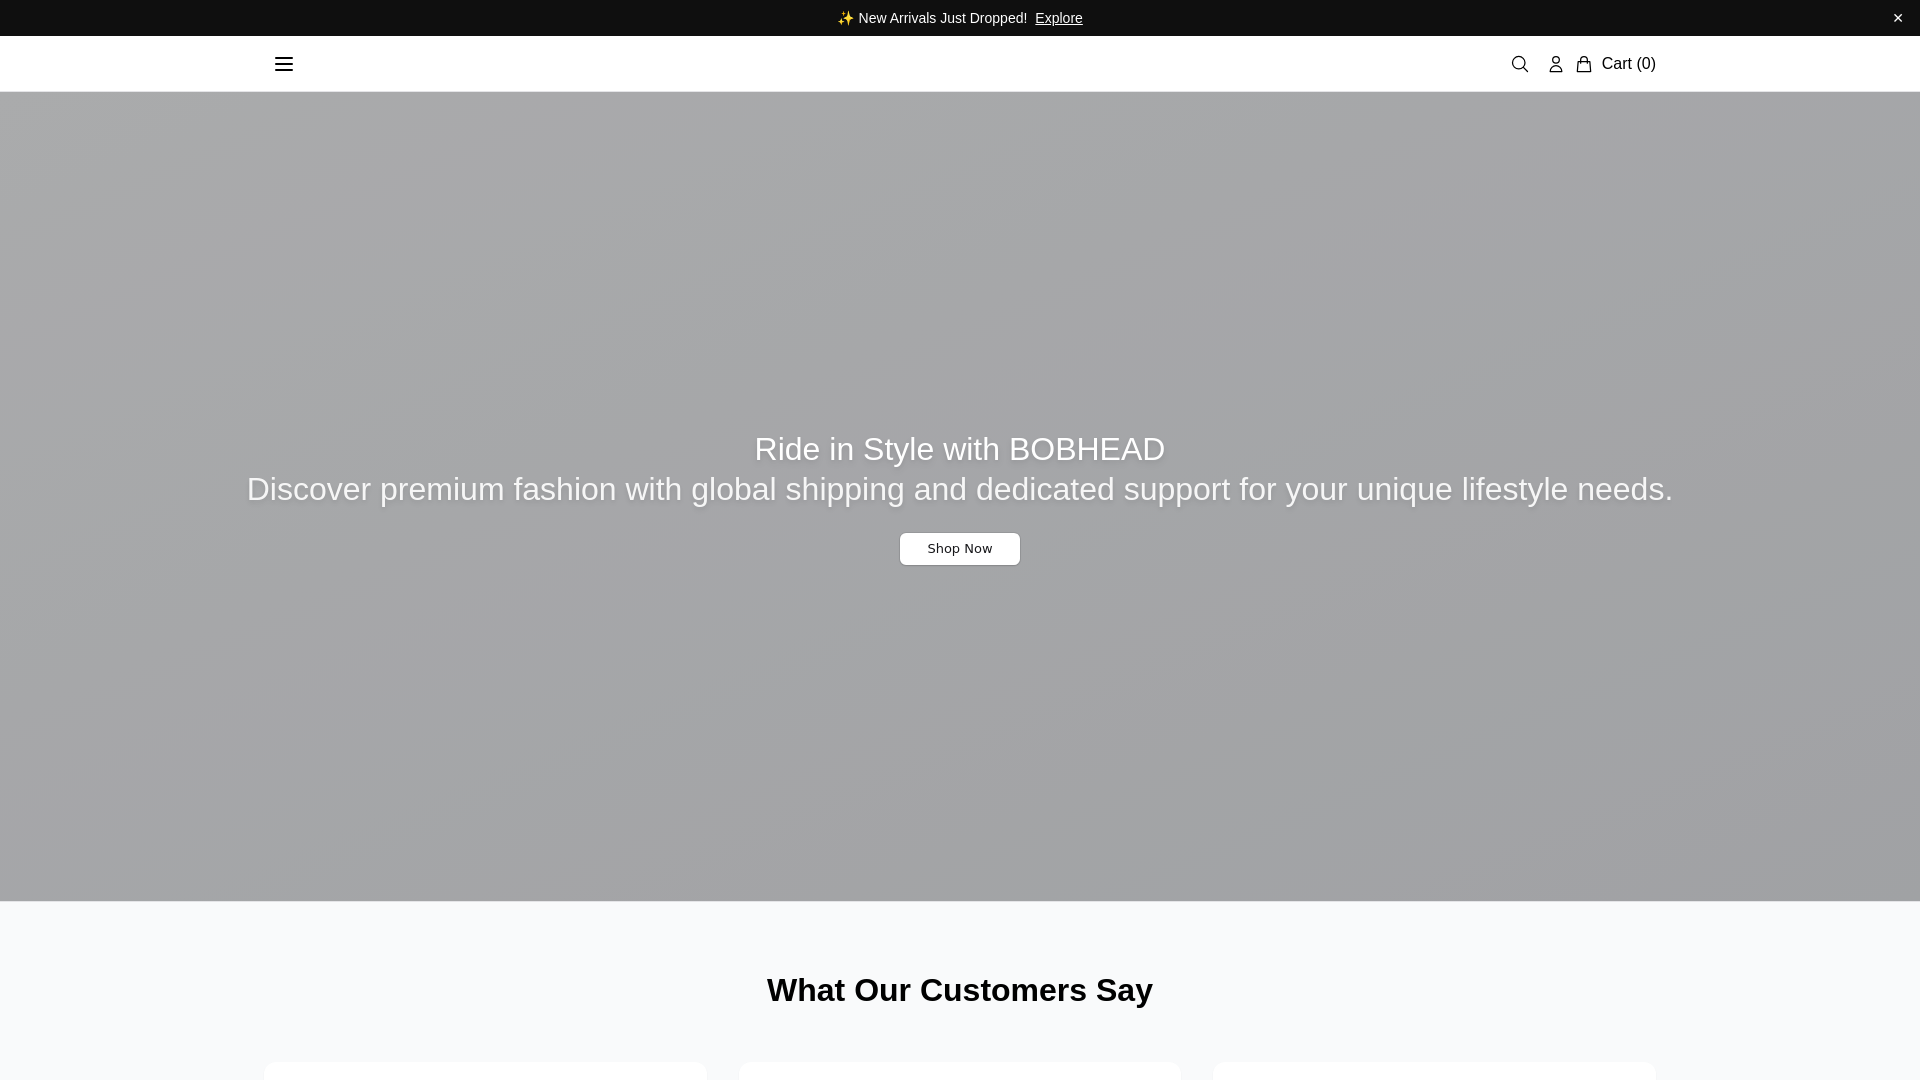Follow the Explore link in announcement bar

click(1059, 18)
